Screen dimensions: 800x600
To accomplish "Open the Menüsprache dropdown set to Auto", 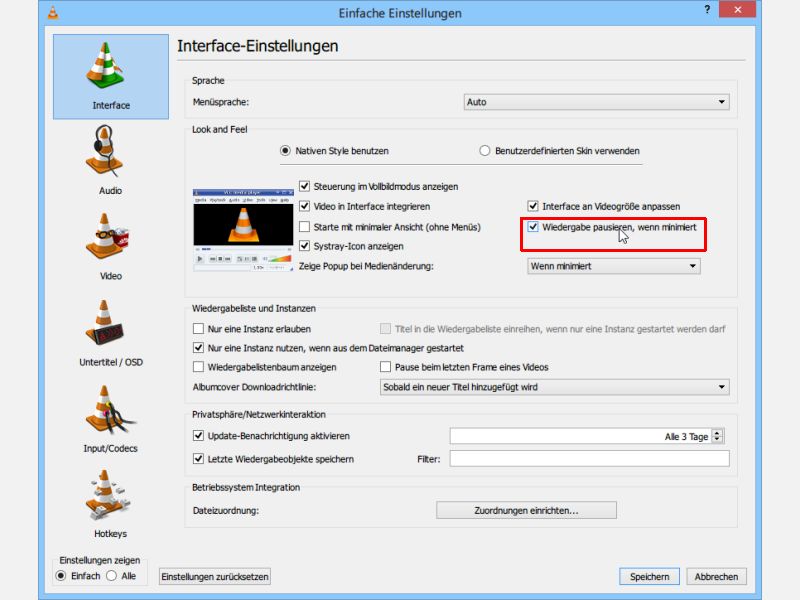I will tap(596, 102).
